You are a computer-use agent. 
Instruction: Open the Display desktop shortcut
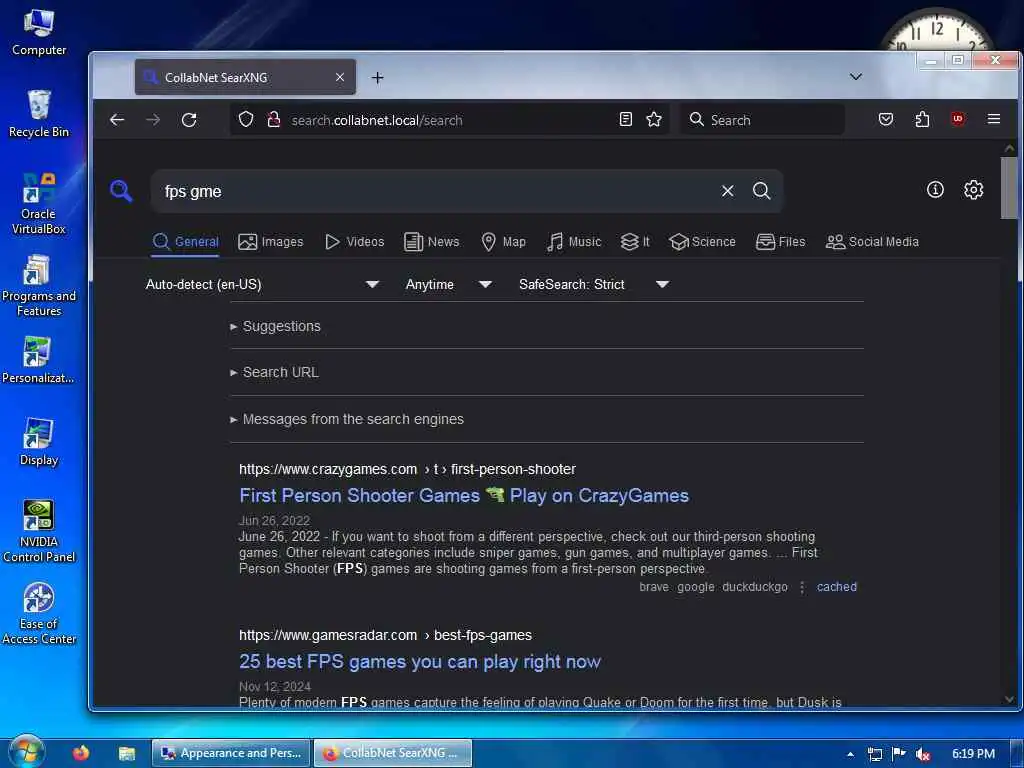pyautogui.click(x=39, y=442)
